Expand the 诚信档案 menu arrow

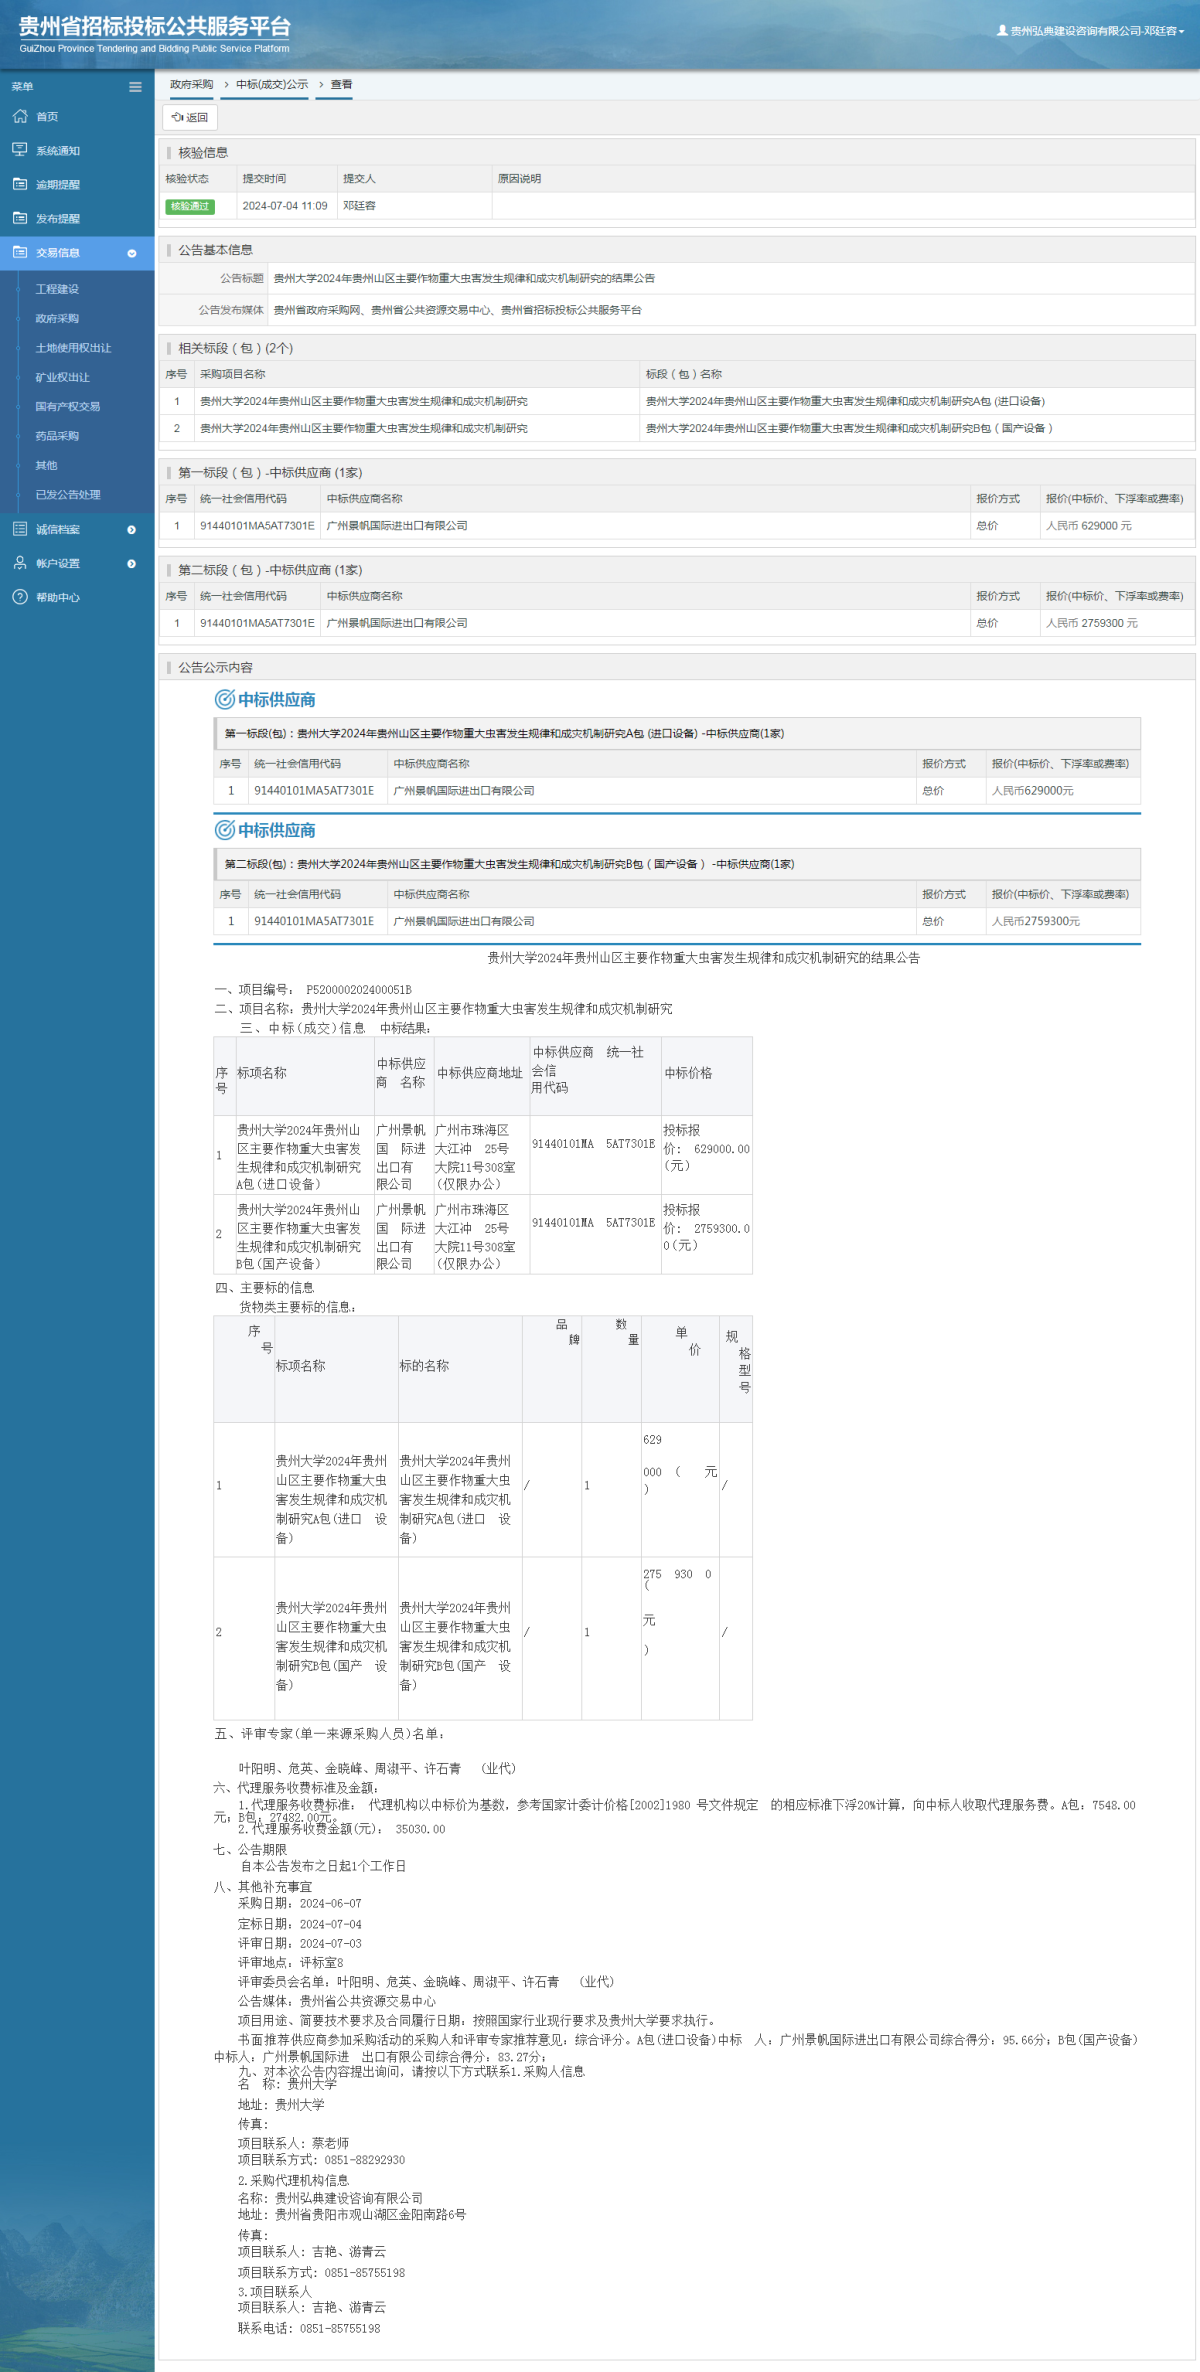tap(132, 530)
